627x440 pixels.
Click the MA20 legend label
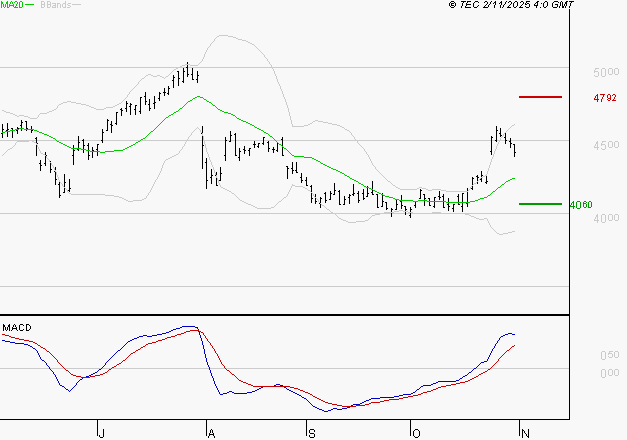click(x=12, y=5)
